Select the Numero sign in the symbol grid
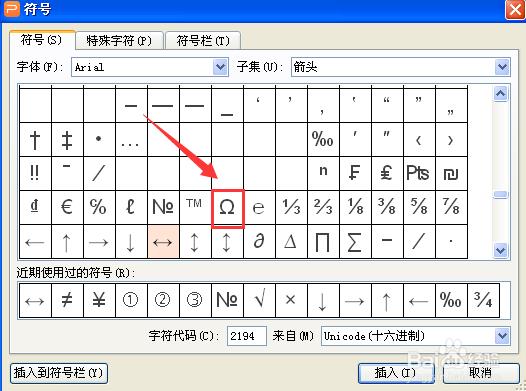526x391 pixels. click(163, 208)
